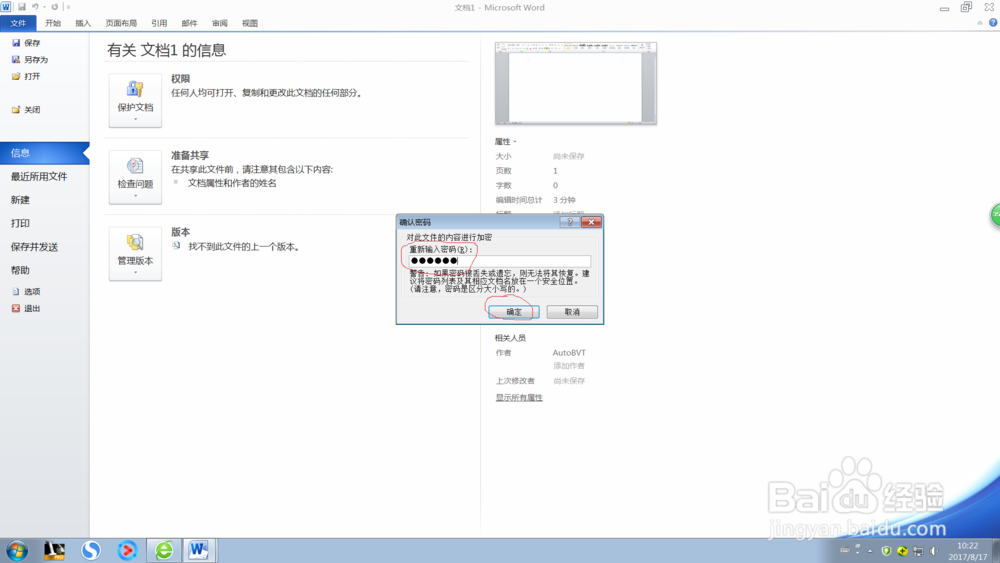
Task: Choose 另存为 in the sidebar
Action: pos(30,59)
